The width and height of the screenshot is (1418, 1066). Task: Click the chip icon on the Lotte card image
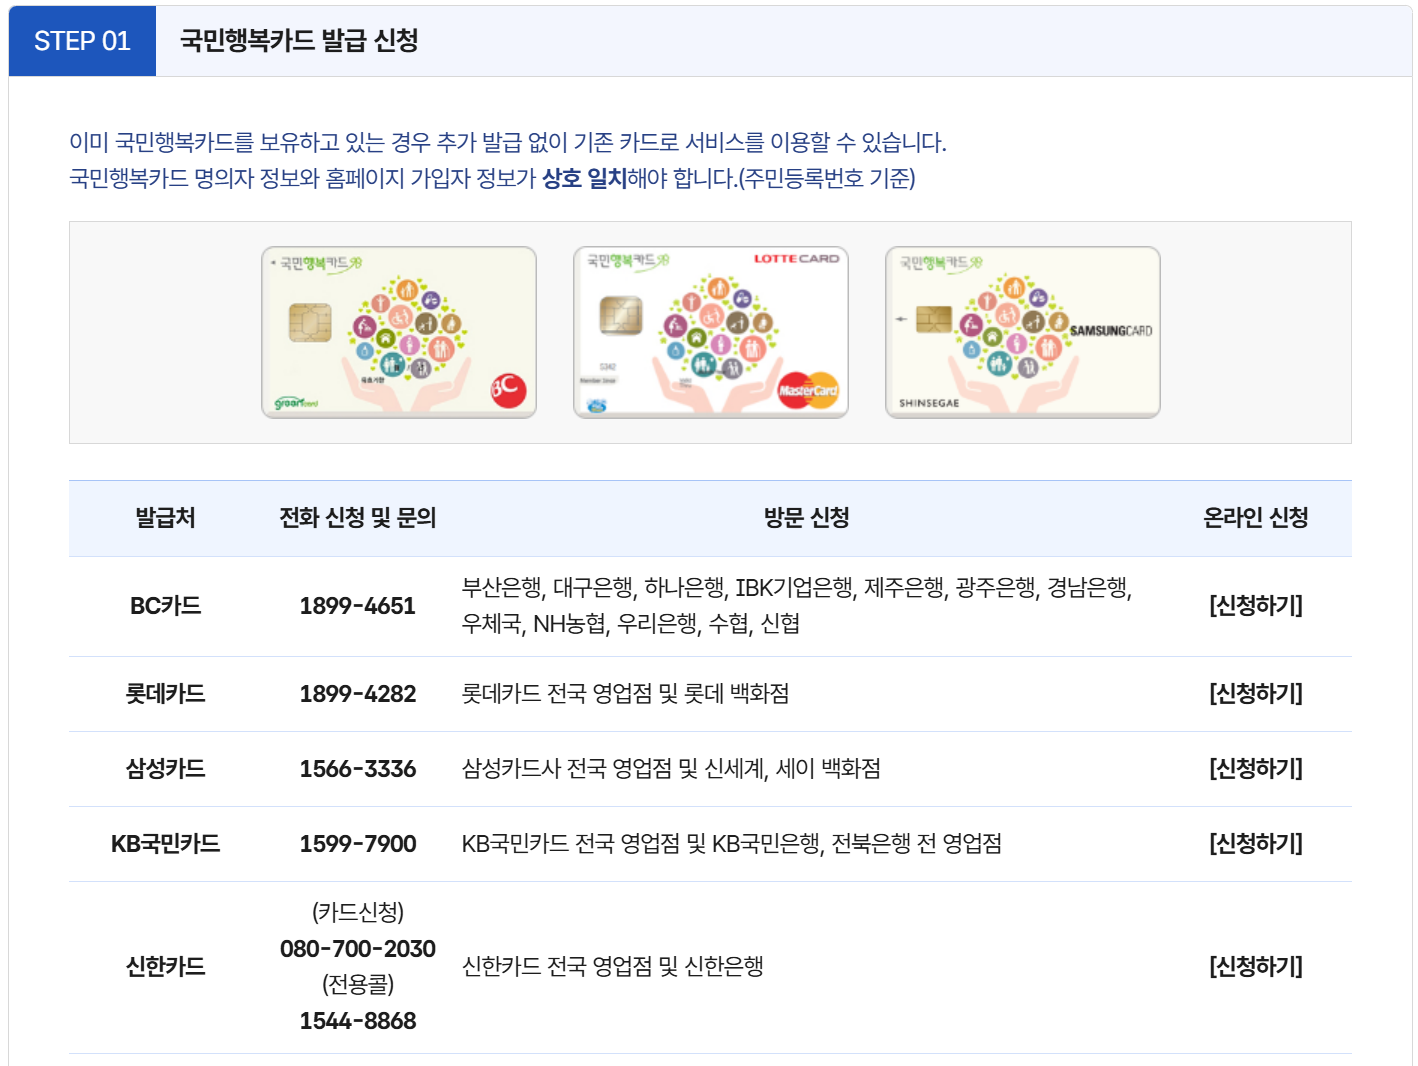620,316
